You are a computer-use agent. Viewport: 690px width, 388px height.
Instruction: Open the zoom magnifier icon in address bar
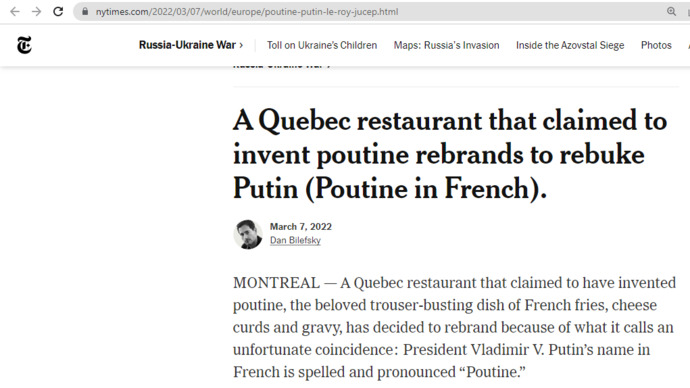[671, 12]
